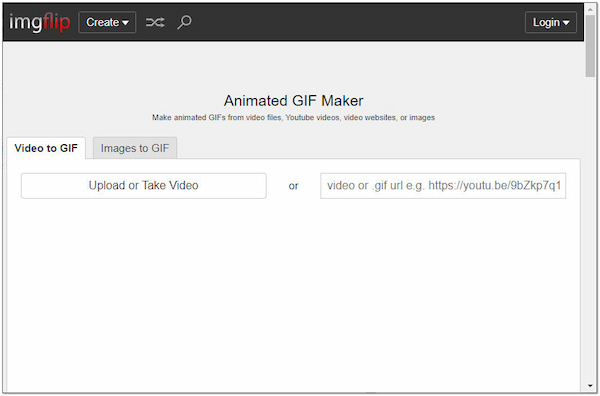Click the Animated GIF Maker heading
The height and width of the screenshot is (396, 600).
coord(293,101)
